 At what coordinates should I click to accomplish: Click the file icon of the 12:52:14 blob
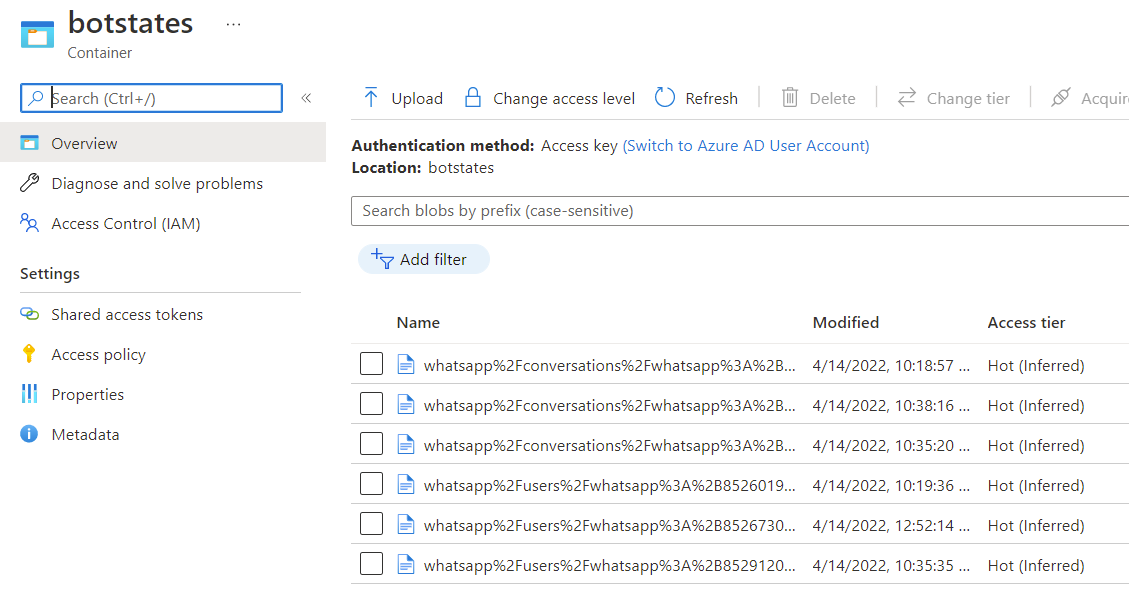click(x=406, y=525)
